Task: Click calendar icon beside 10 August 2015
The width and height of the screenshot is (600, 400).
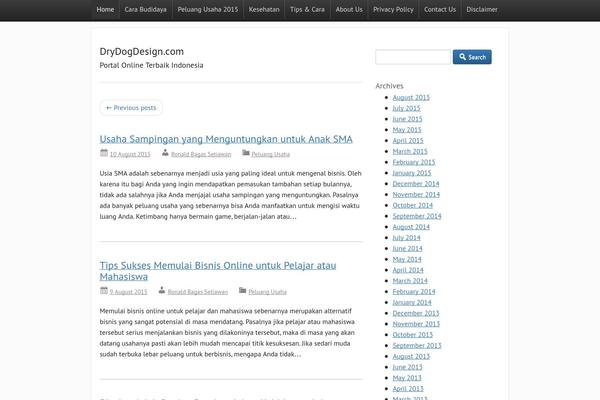Action: point(104,153)
